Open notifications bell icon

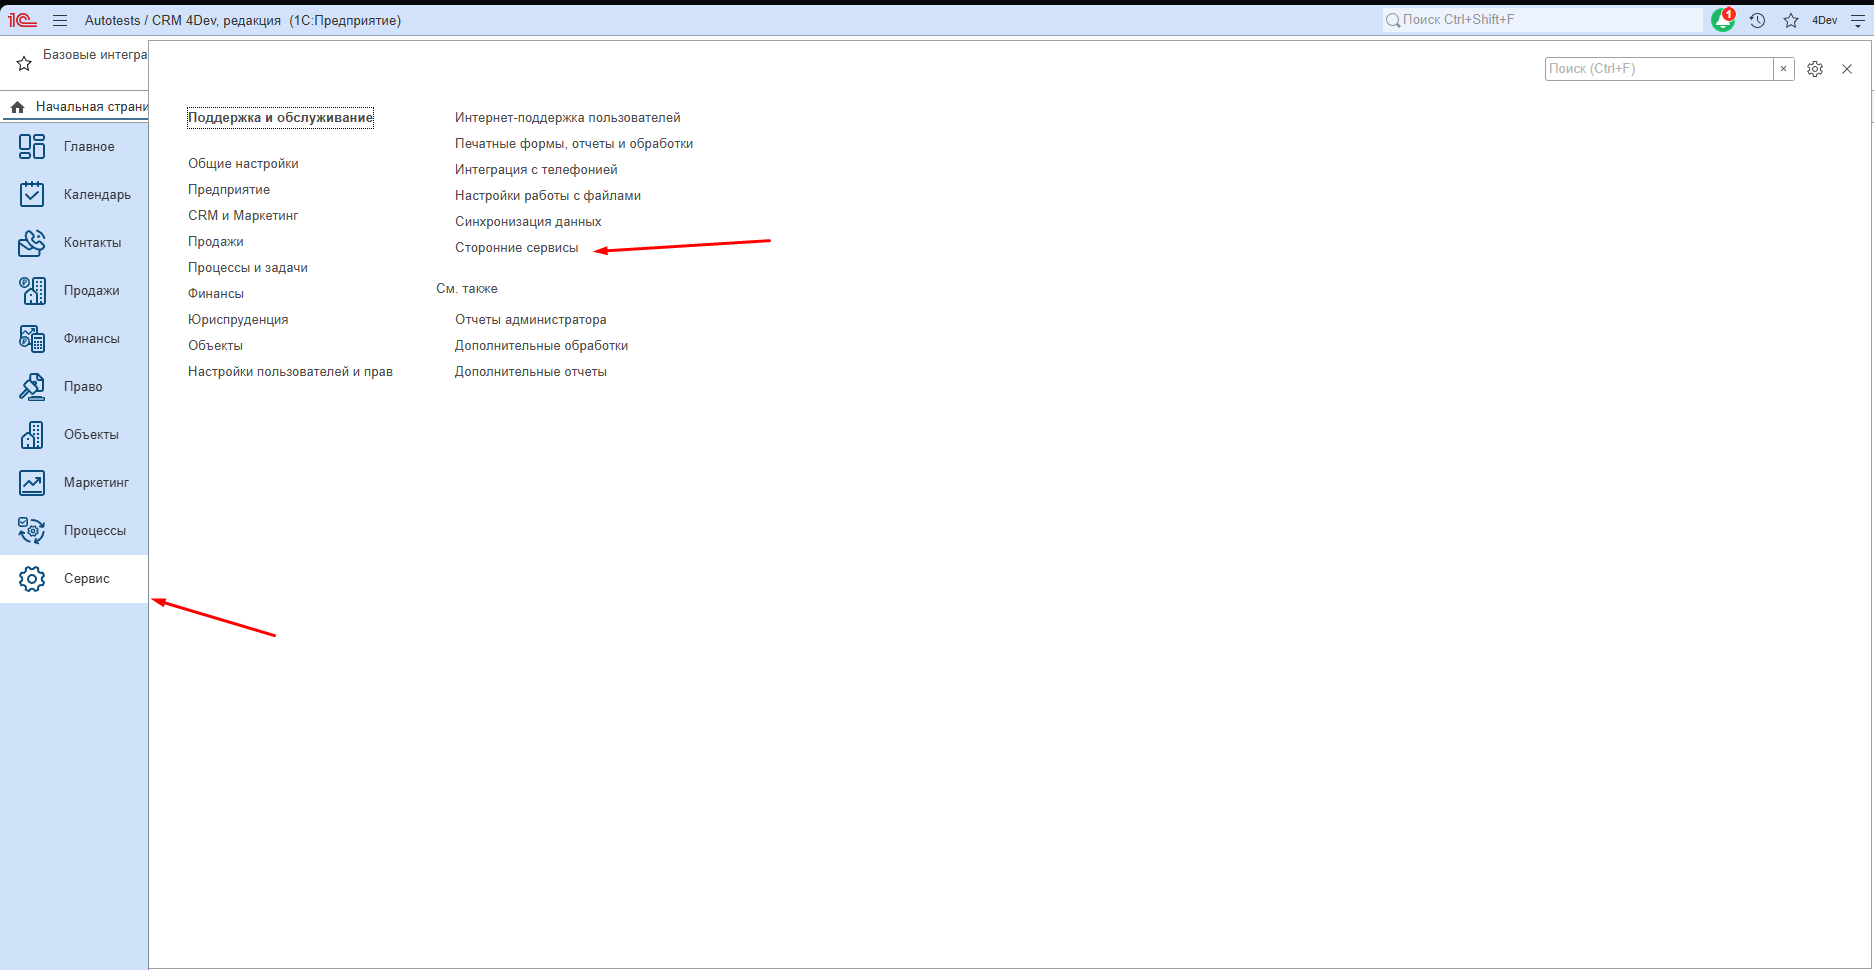1722,20
